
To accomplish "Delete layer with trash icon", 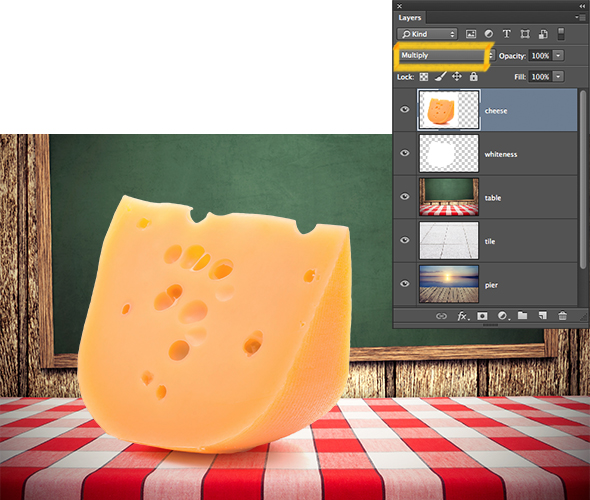I will 562,316.
